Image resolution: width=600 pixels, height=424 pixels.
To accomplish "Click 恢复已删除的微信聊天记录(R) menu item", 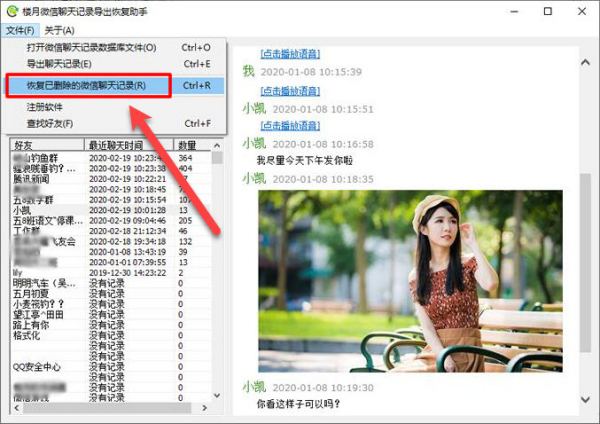I will pyautogui.click(x=86, y=86).
